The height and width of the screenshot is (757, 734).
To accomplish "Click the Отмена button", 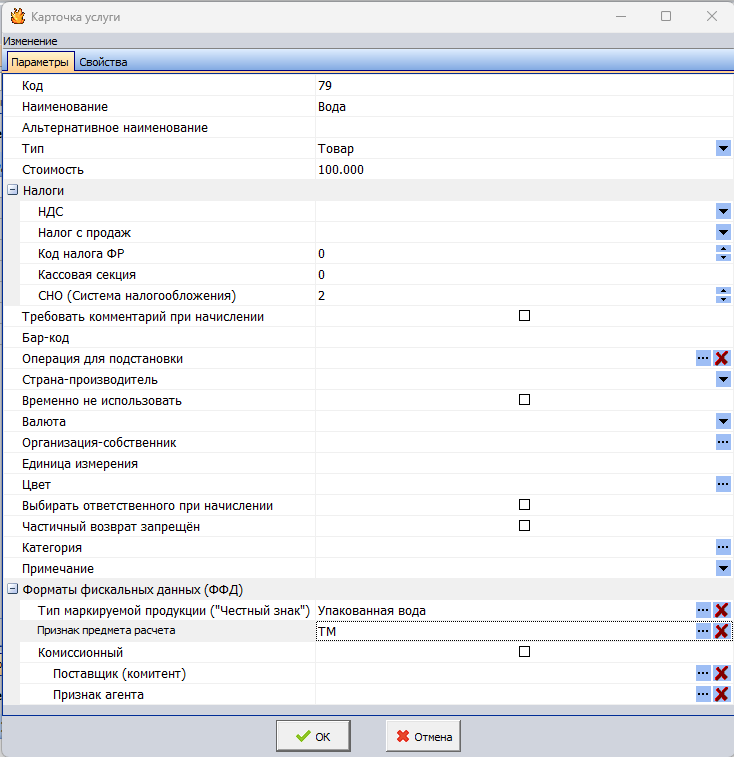I will click(423, 737).
